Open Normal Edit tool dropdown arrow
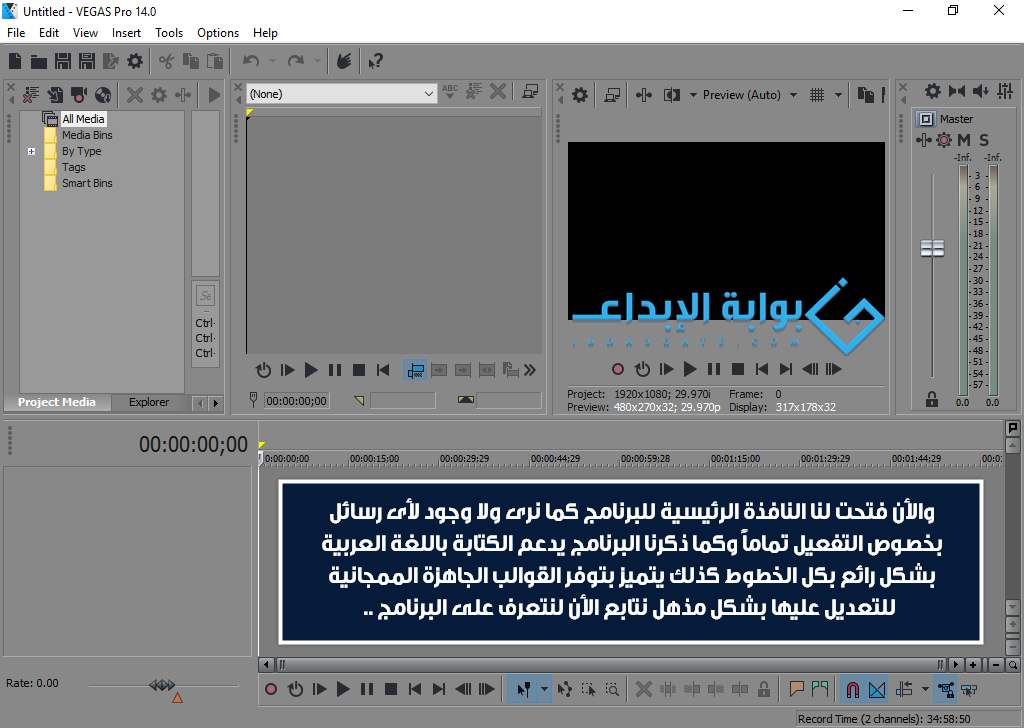This screenshot has height=728, width=1024. tap(544, 689)
